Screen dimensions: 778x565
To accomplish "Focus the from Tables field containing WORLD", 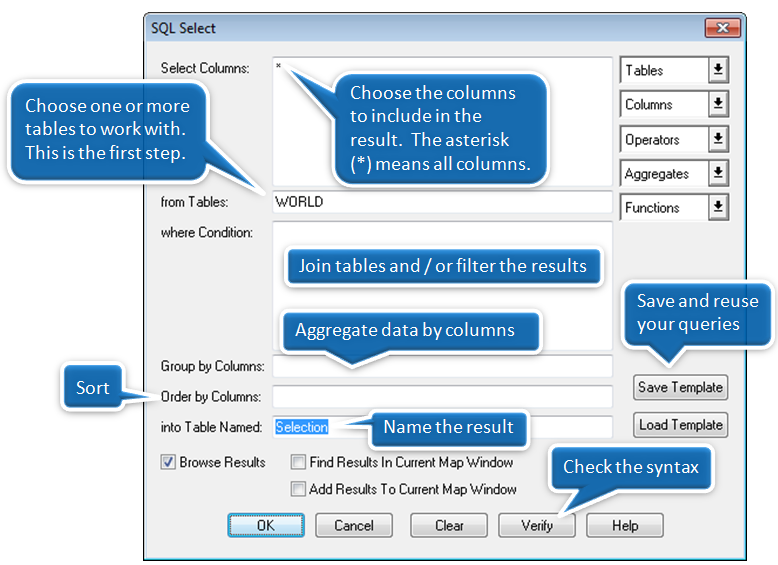I will (x=440, y=202).
